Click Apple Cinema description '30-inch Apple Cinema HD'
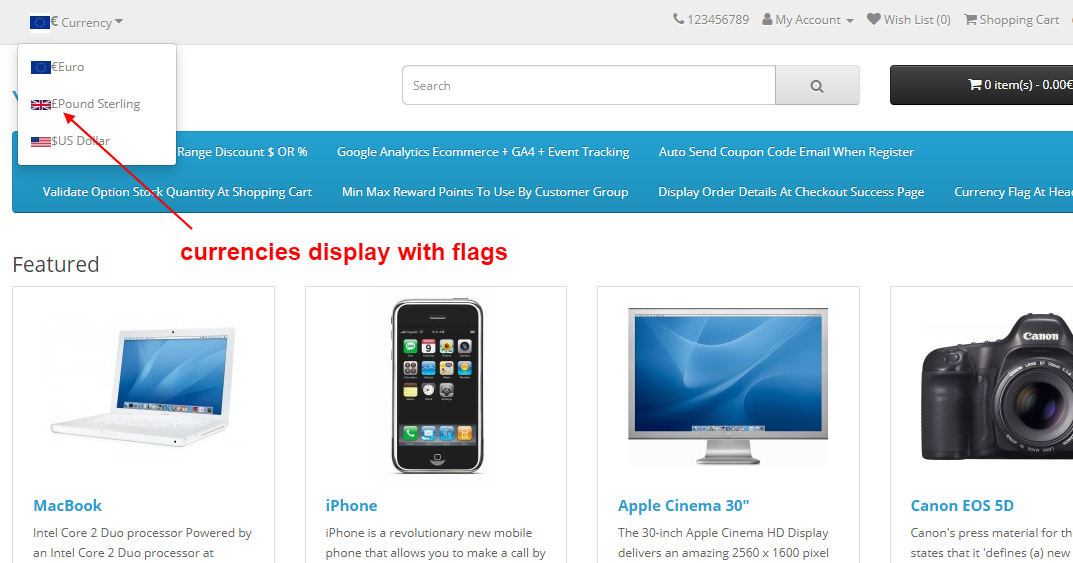 [723, 542]
